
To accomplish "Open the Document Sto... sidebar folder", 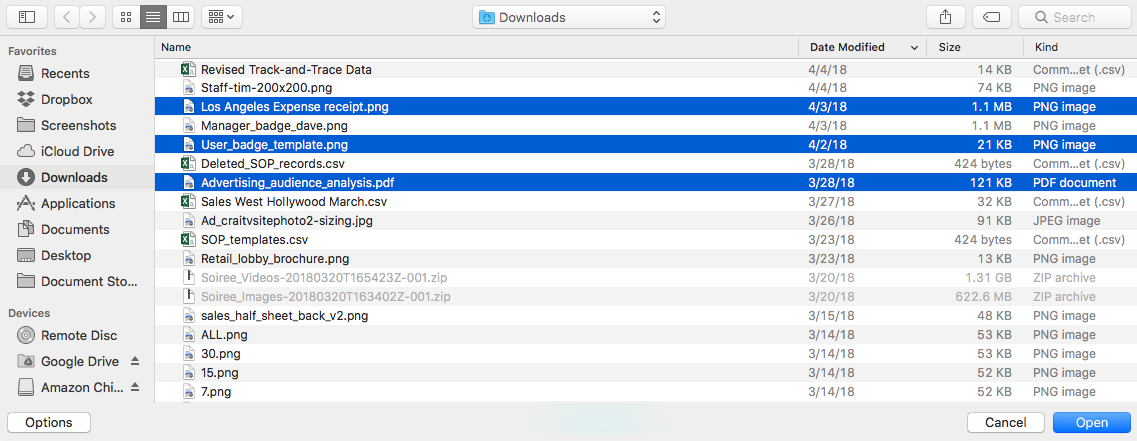I will click(77, 281).
